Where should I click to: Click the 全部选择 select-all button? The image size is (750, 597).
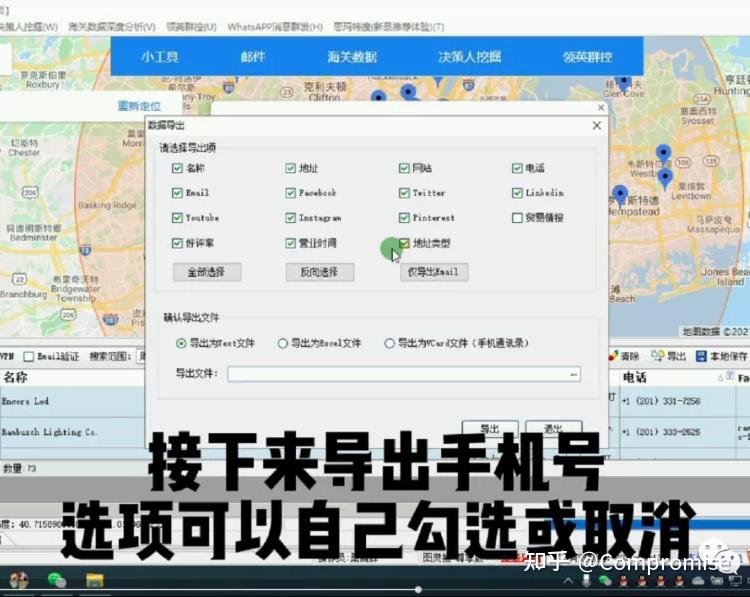click(x=207, y=272)
